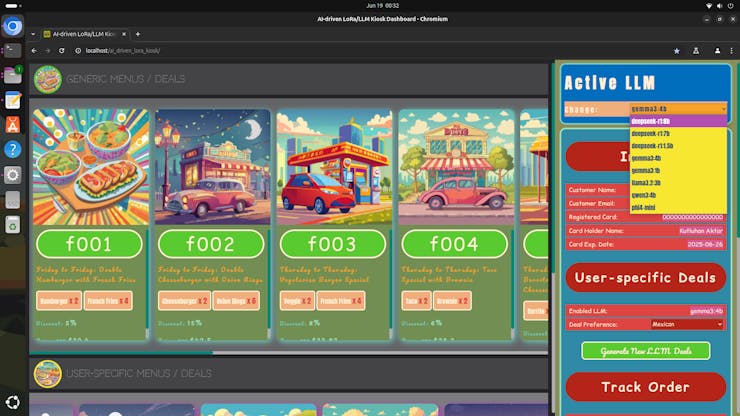The width and height of the screenshot is (740, 416).
Task: Click the browser reload button
Action: click(x=62, y=50)
